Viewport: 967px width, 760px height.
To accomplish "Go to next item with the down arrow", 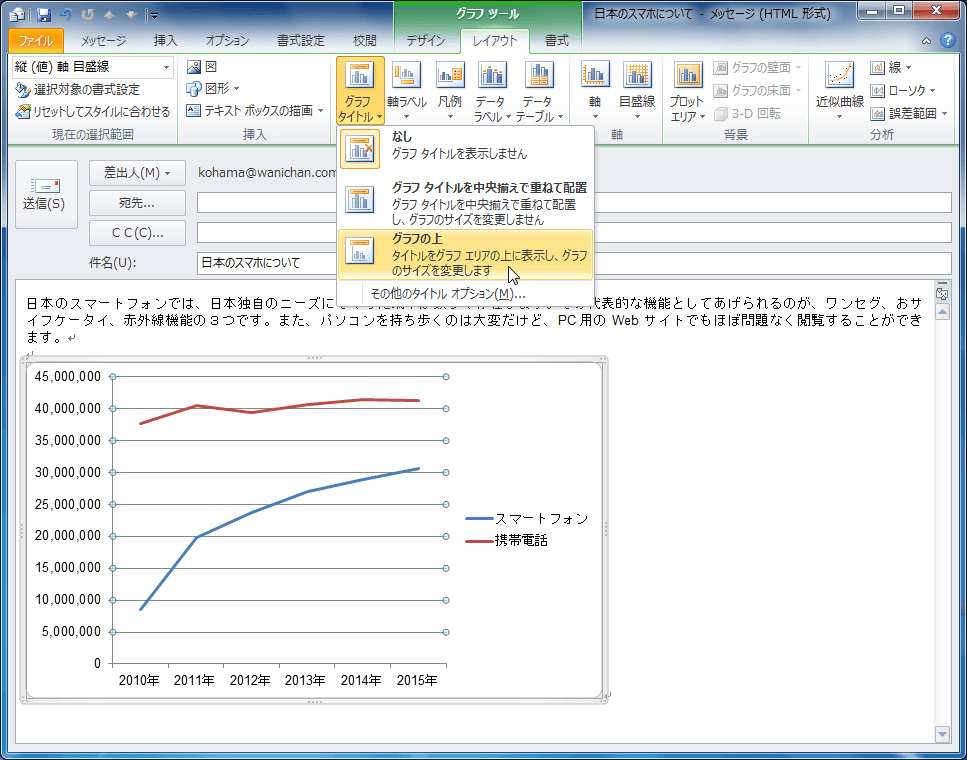I will point(130,14).
